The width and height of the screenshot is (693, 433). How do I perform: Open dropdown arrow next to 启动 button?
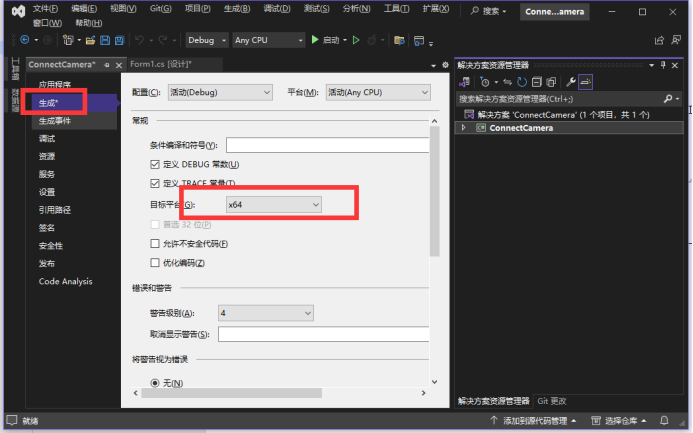coord(345,40)
